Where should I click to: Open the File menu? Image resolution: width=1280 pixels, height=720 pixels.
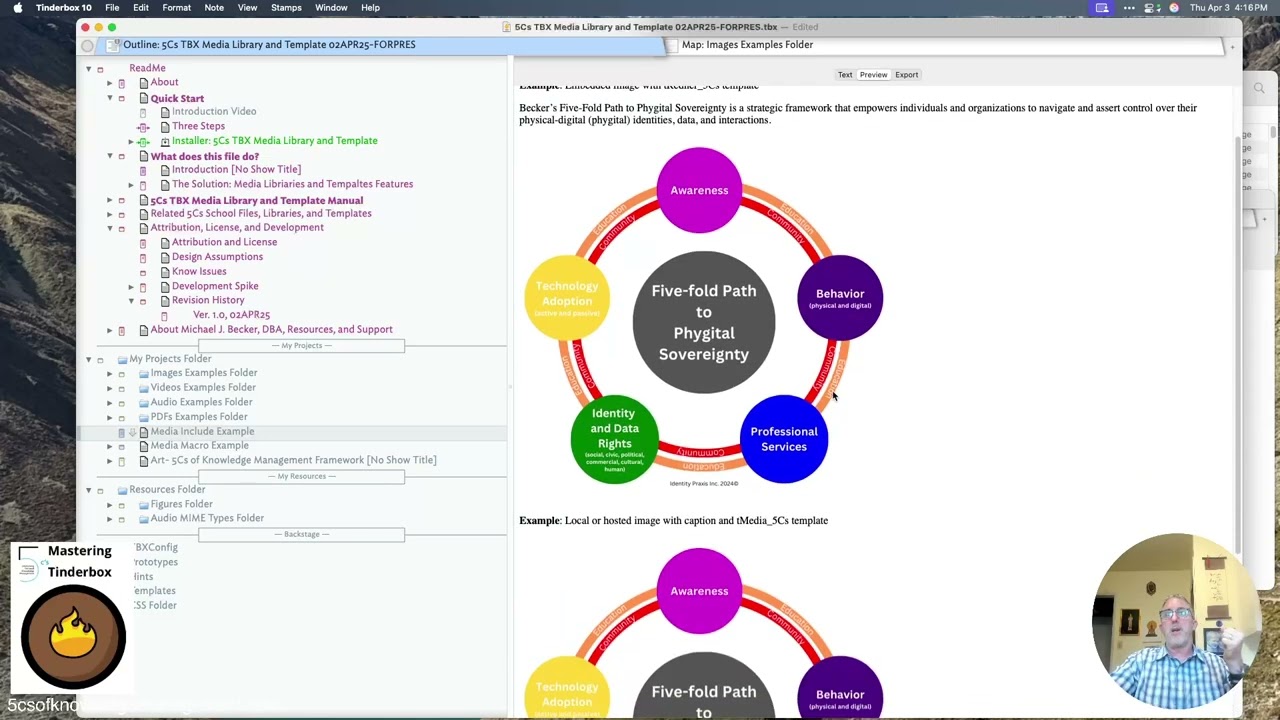coord(112,8)
